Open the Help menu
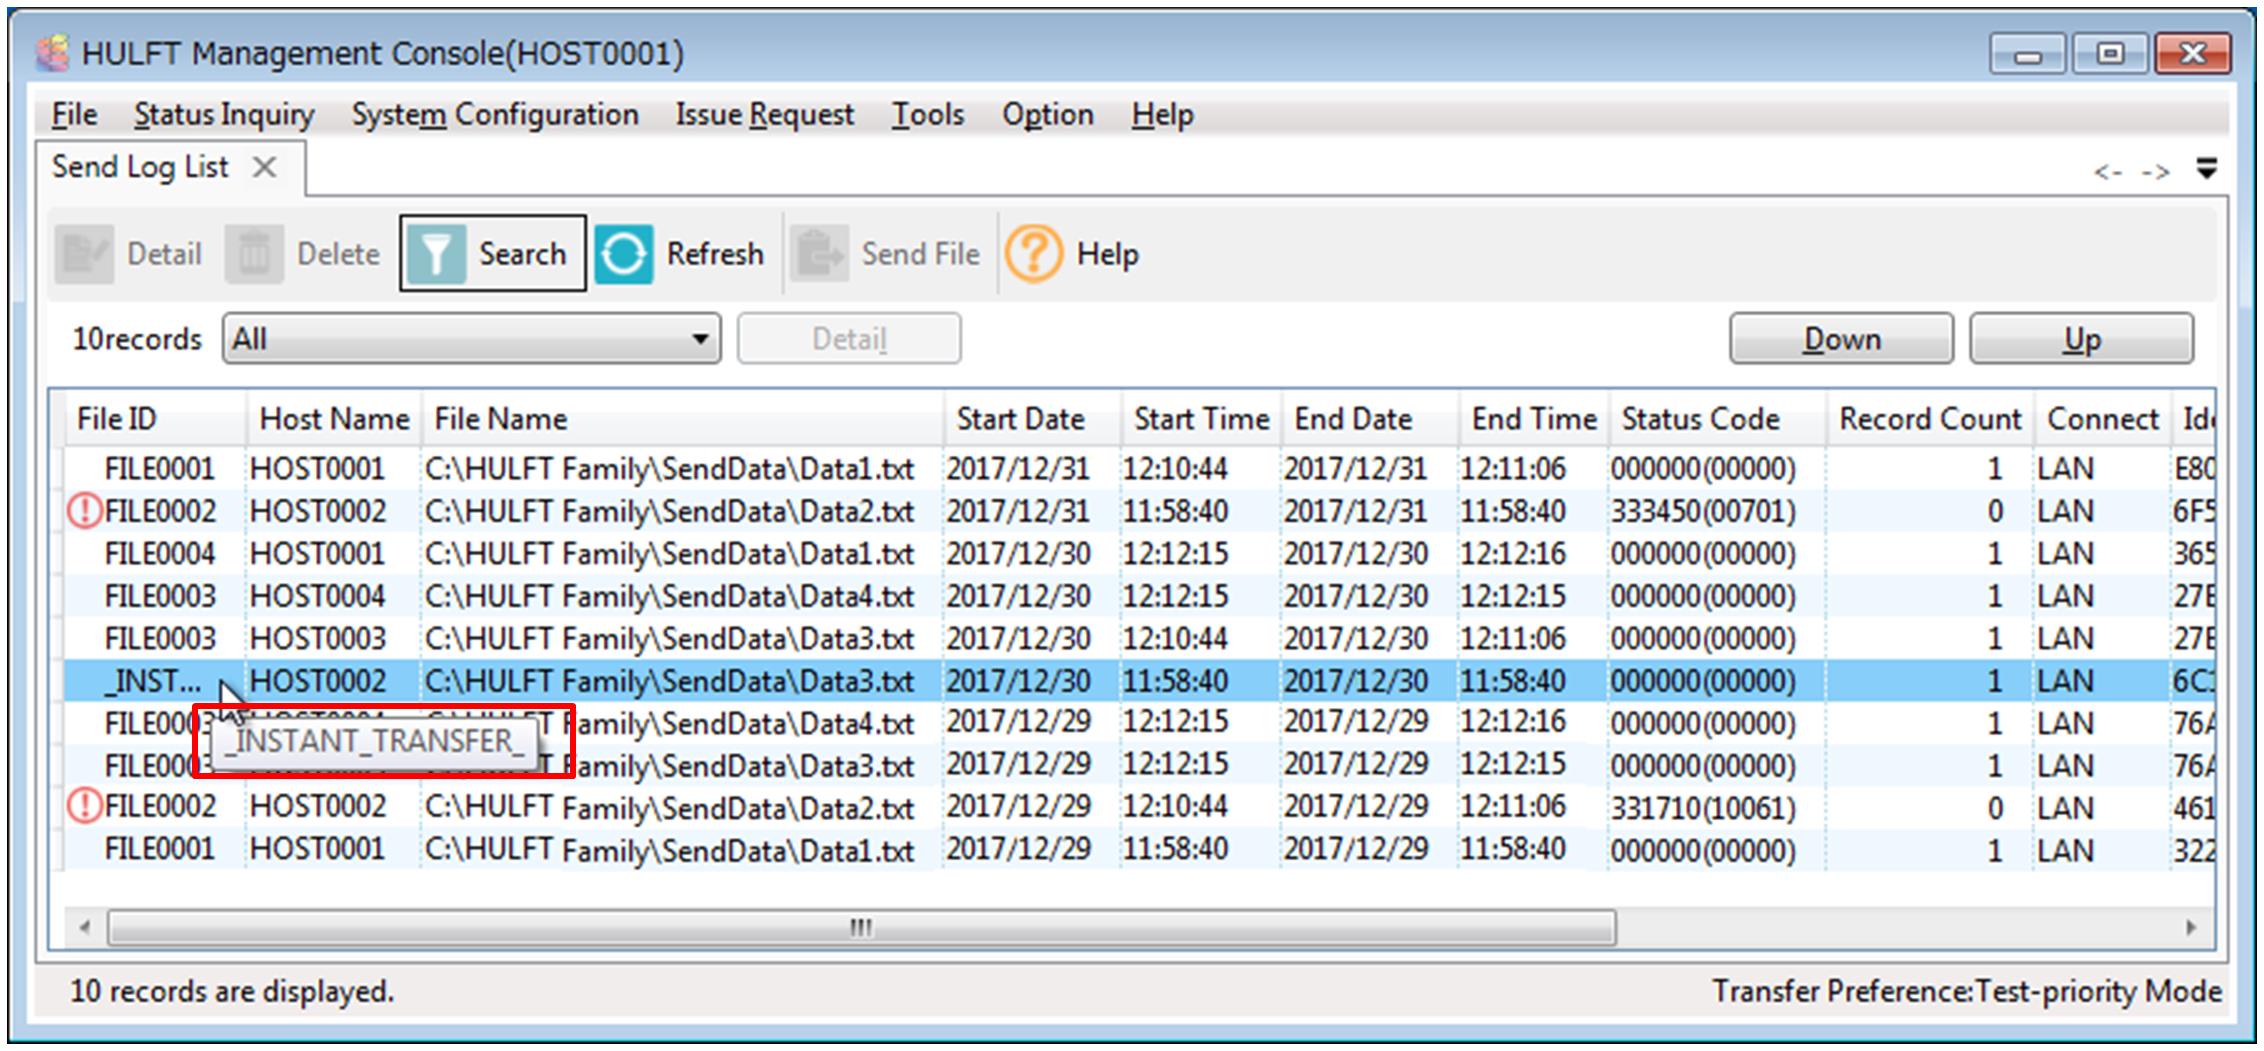The image size is (2264, 1051). (1162, 115)
